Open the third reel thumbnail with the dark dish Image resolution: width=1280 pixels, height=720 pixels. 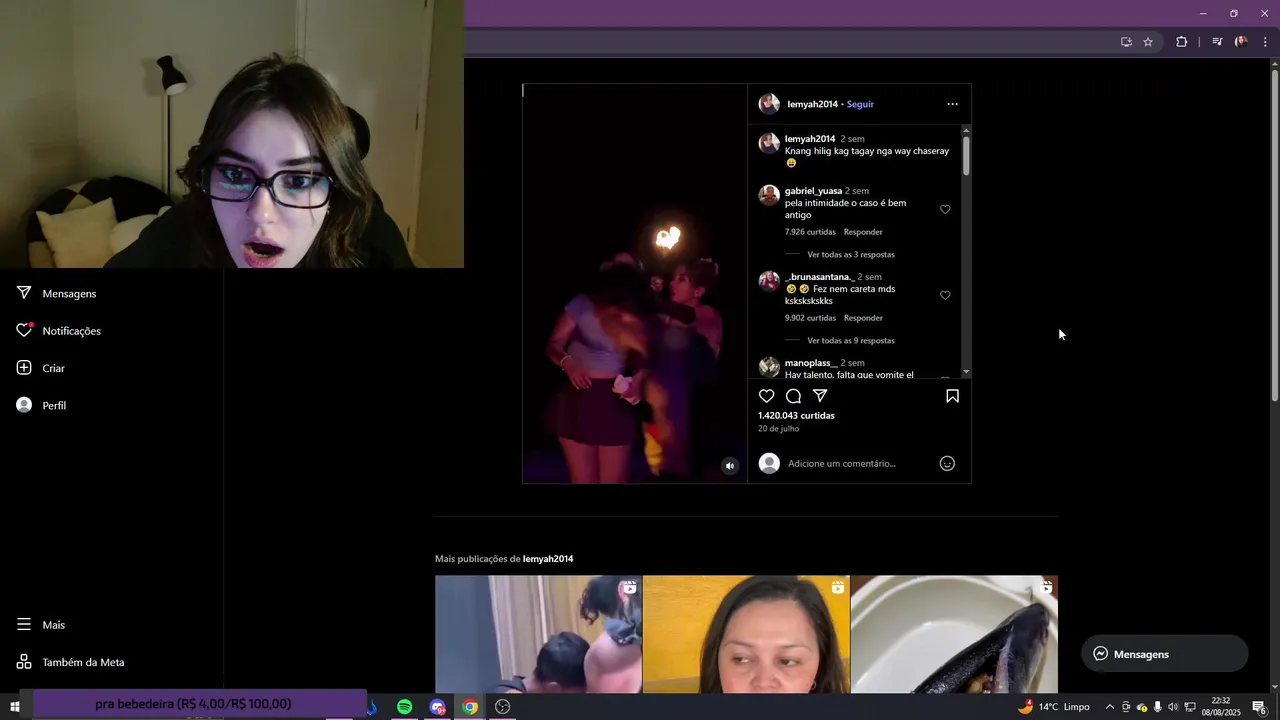coord(954,634)
